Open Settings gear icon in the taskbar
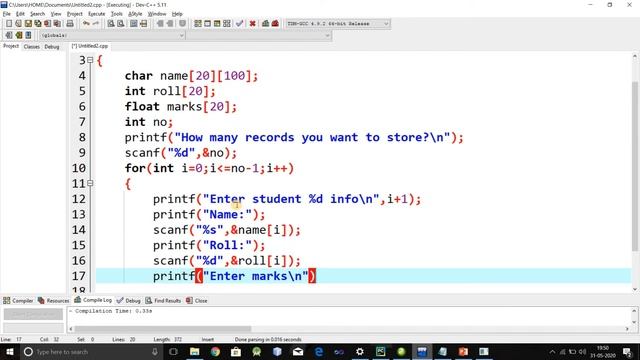640x360 pixels. 360,352
